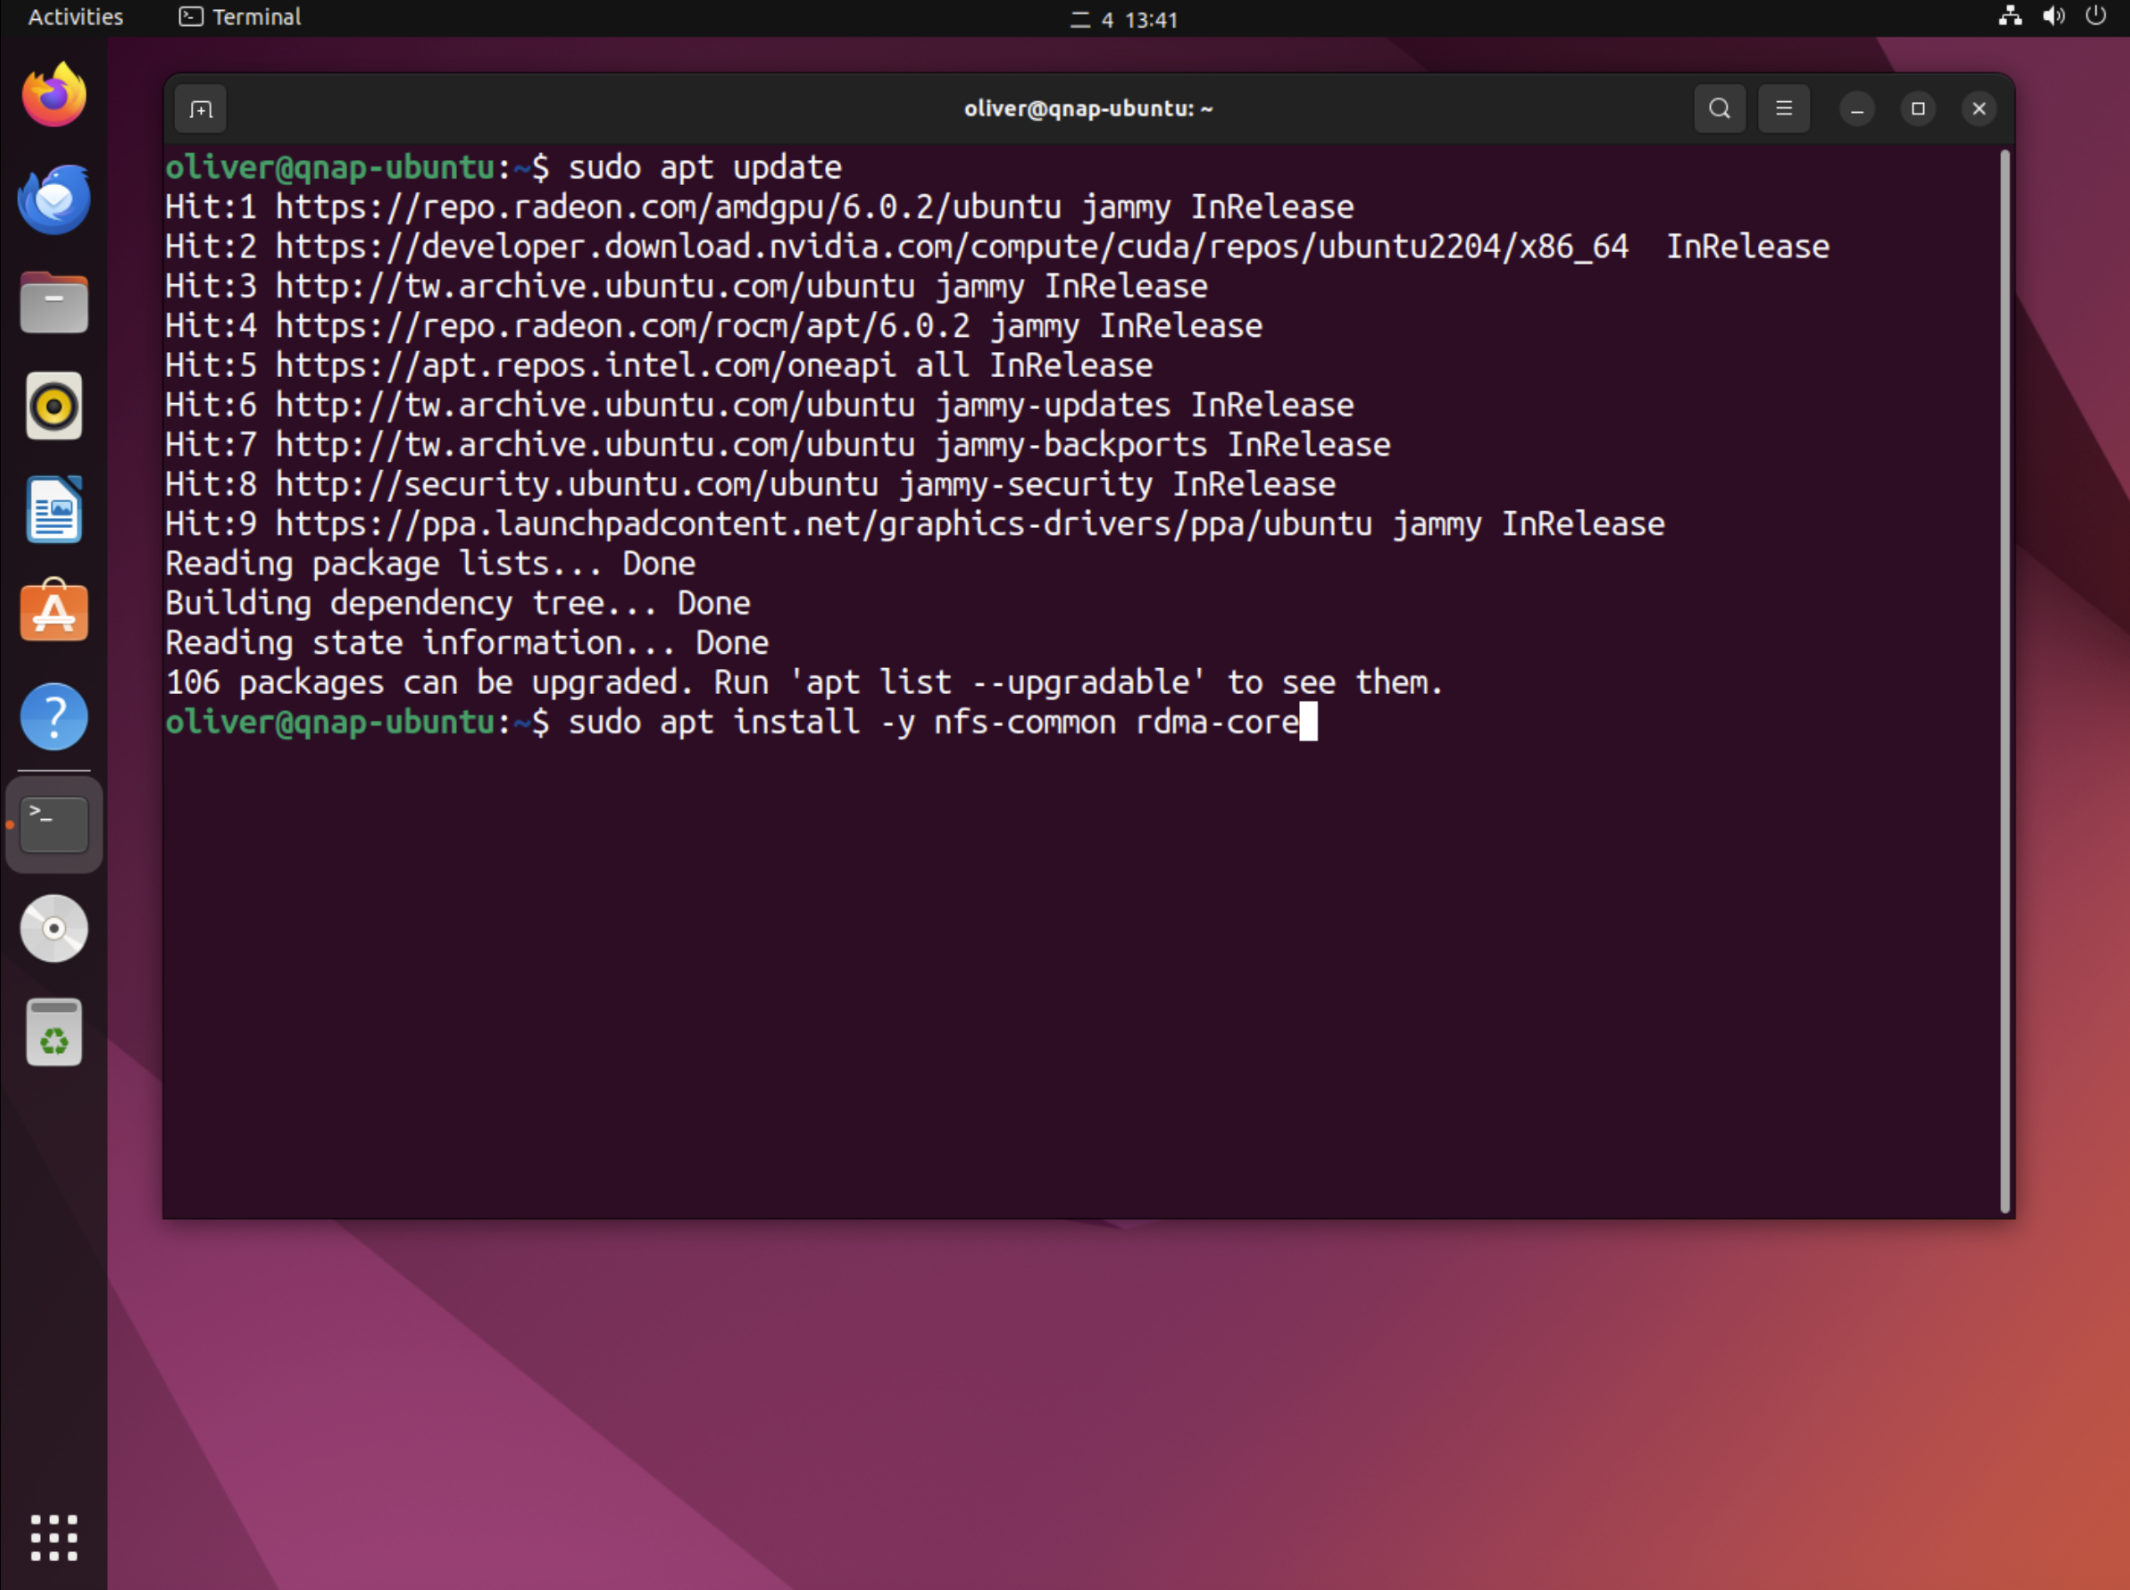This screenshot has height=1590, width=2130.
Task: Click the jammy-backports InRelease line
Action: 778,444
